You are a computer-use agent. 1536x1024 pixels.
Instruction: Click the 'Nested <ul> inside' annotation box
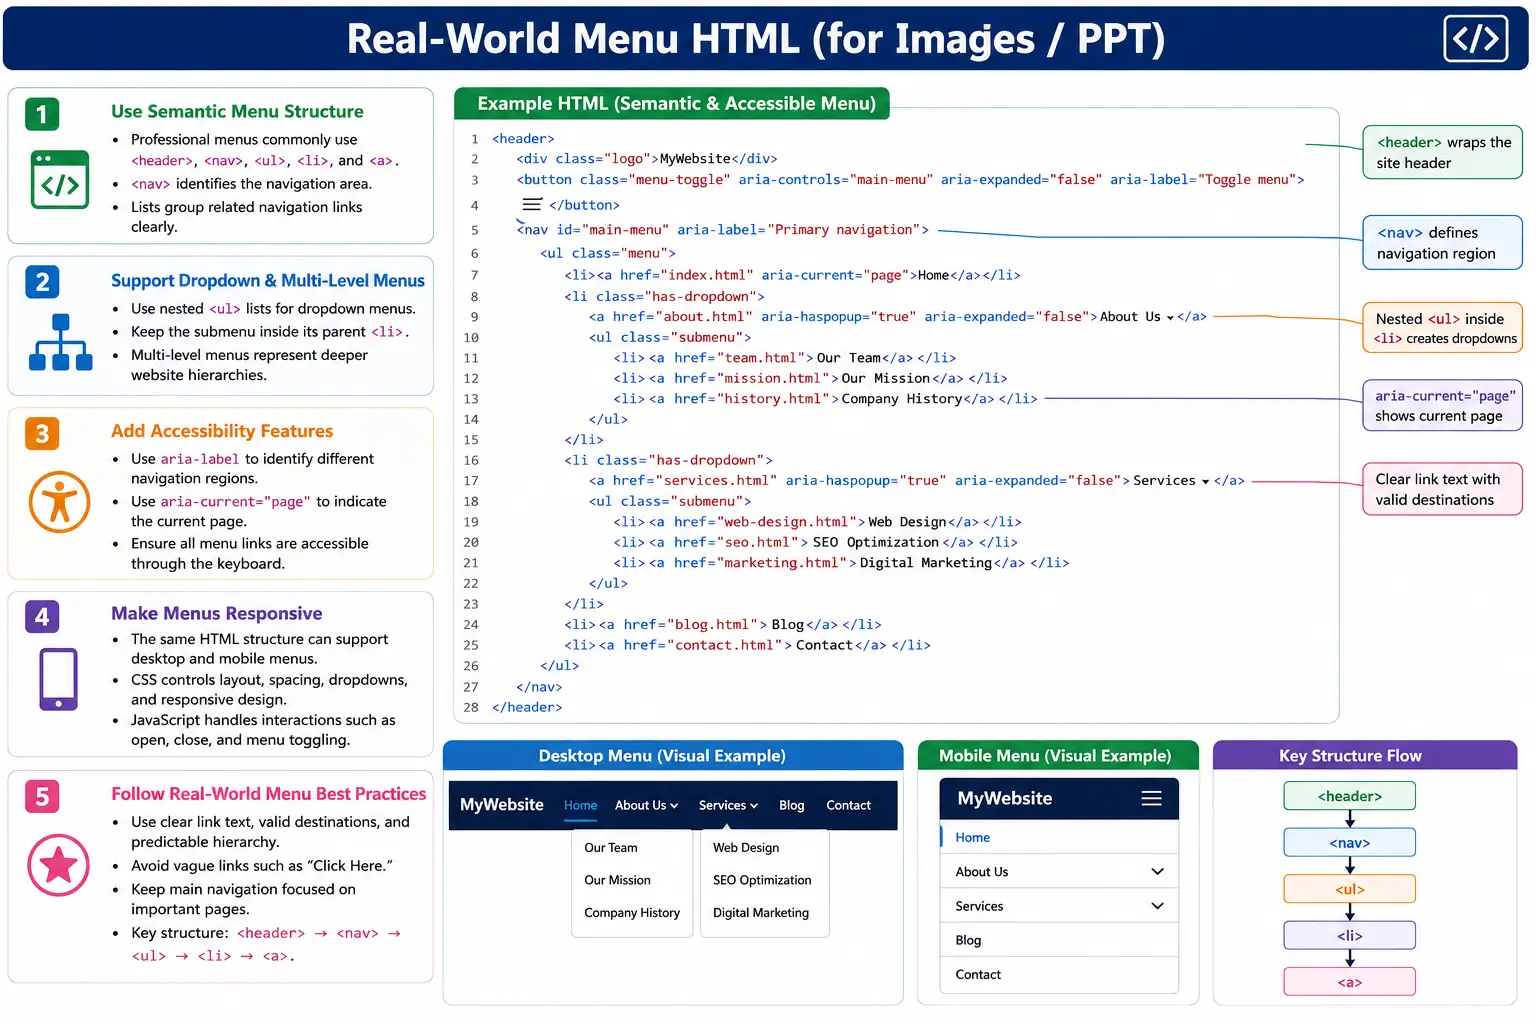tap(1443, 328)
